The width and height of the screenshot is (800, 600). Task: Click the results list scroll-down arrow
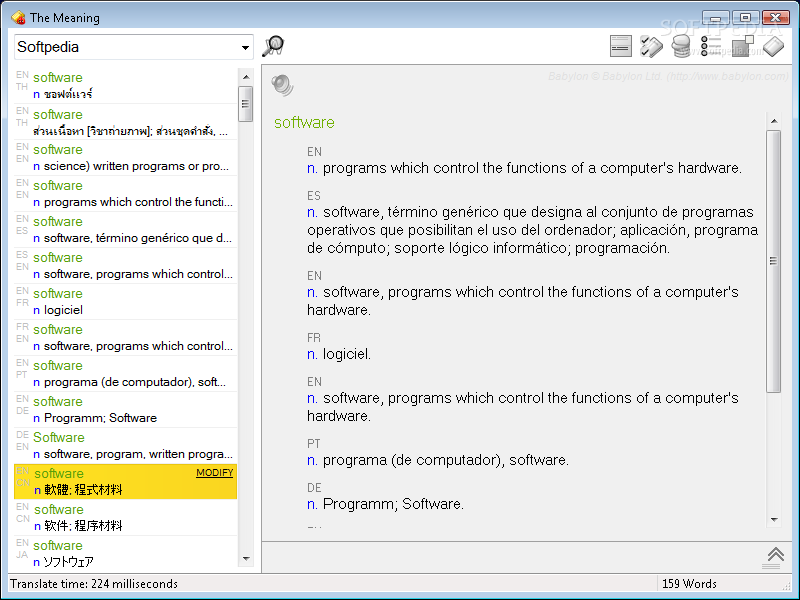[x=246, y=559]
